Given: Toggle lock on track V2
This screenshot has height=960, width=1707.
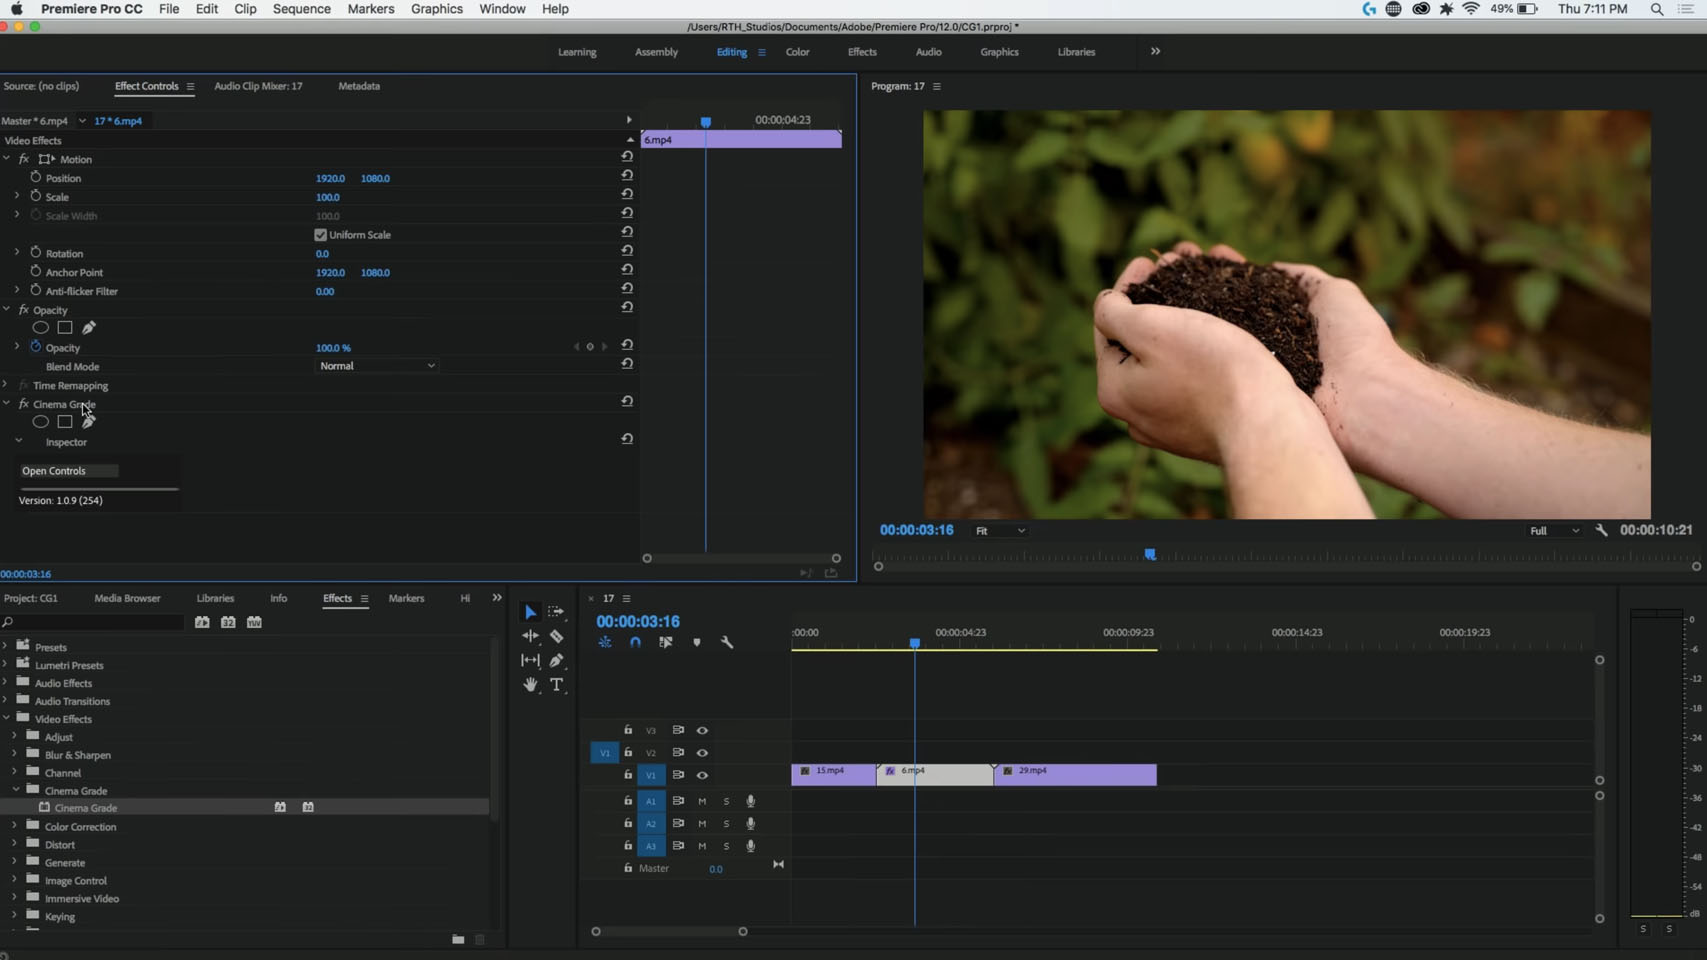Looking at the screenshot, I should point(628,752).
